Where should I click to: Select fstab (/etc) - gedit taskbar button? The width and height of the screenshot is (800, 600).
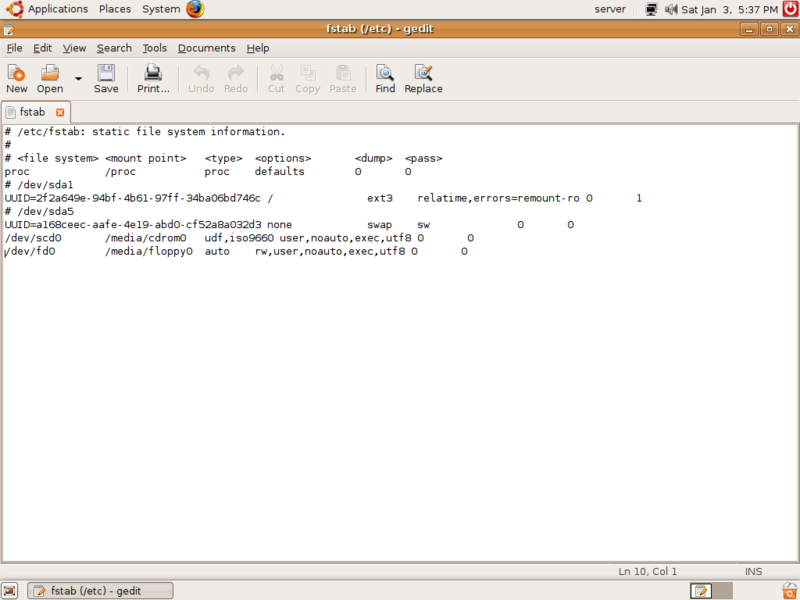[100, 591]
